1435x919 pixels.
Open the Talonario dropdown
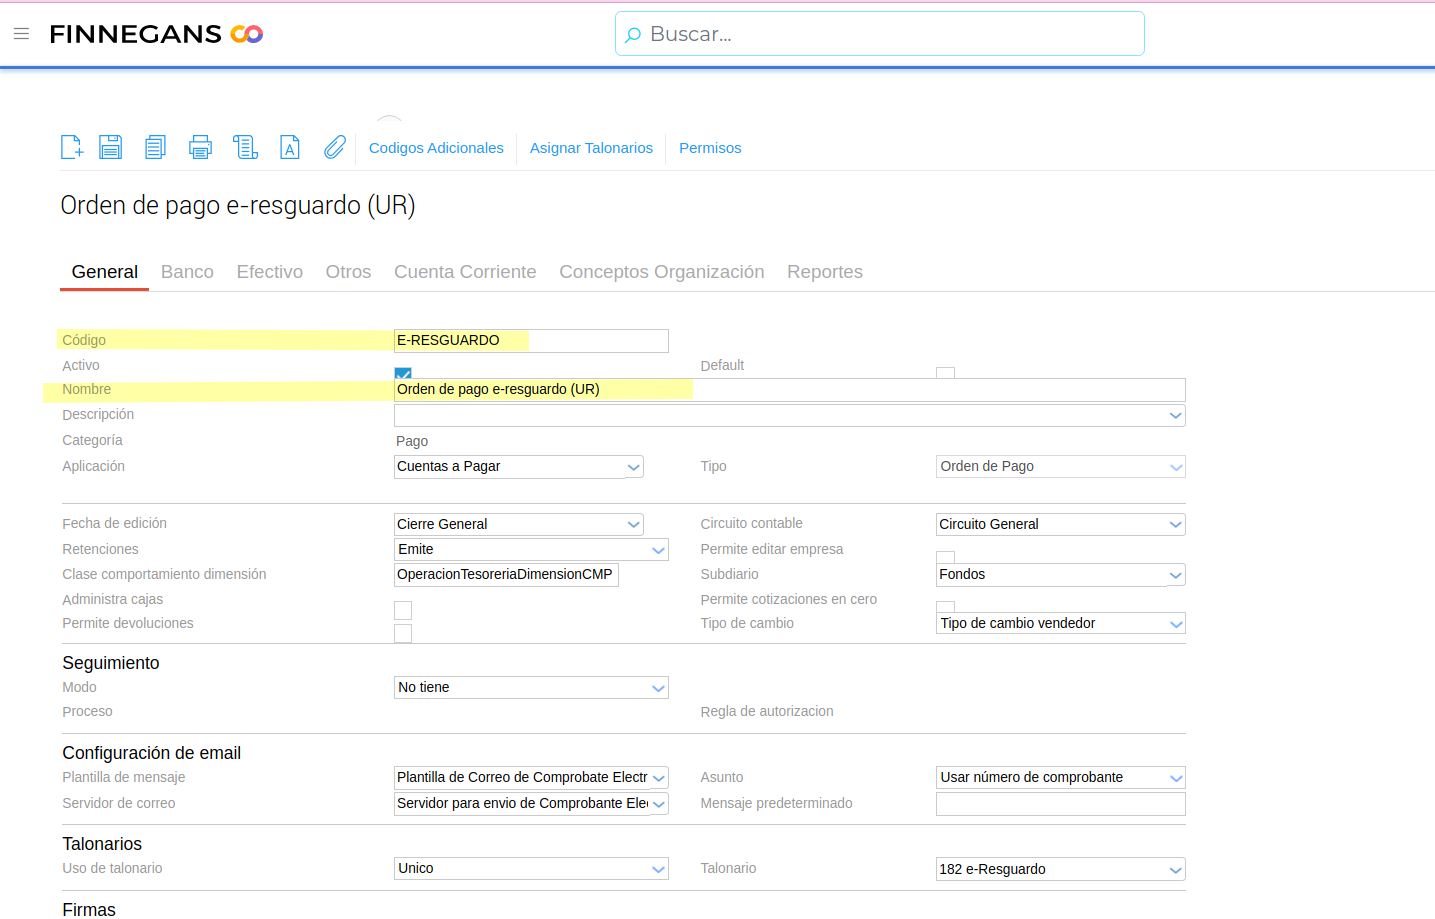tap(1175, 870)
